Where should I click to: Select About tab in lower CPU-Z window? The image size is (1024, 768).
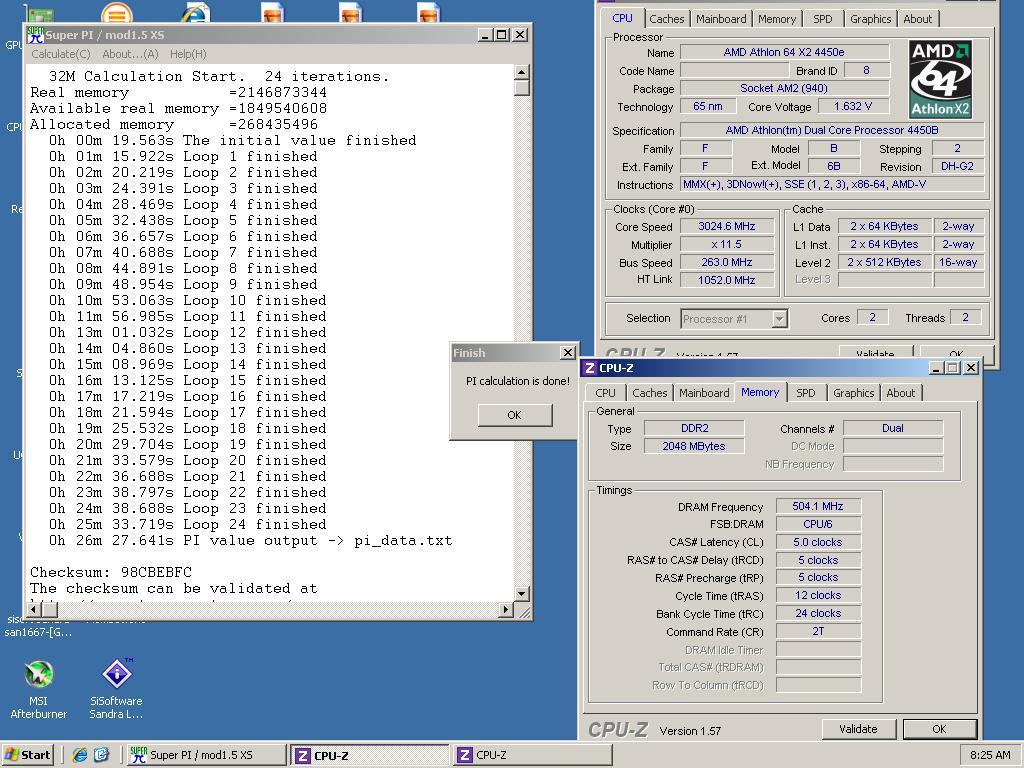click(x=901, y=392)
